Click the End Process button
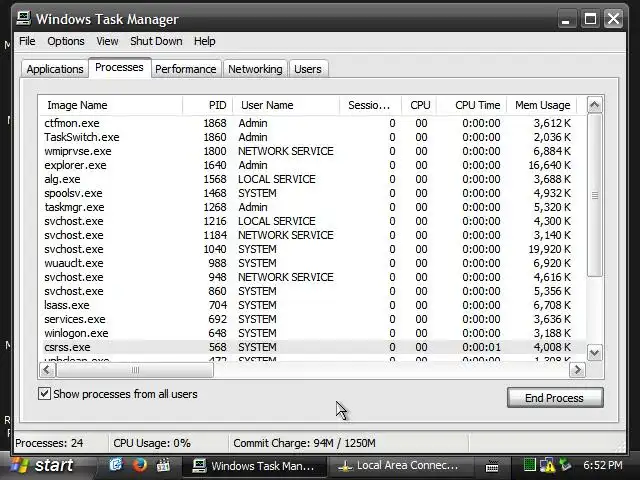The image size is (640, 480). [x=555, y=398]
